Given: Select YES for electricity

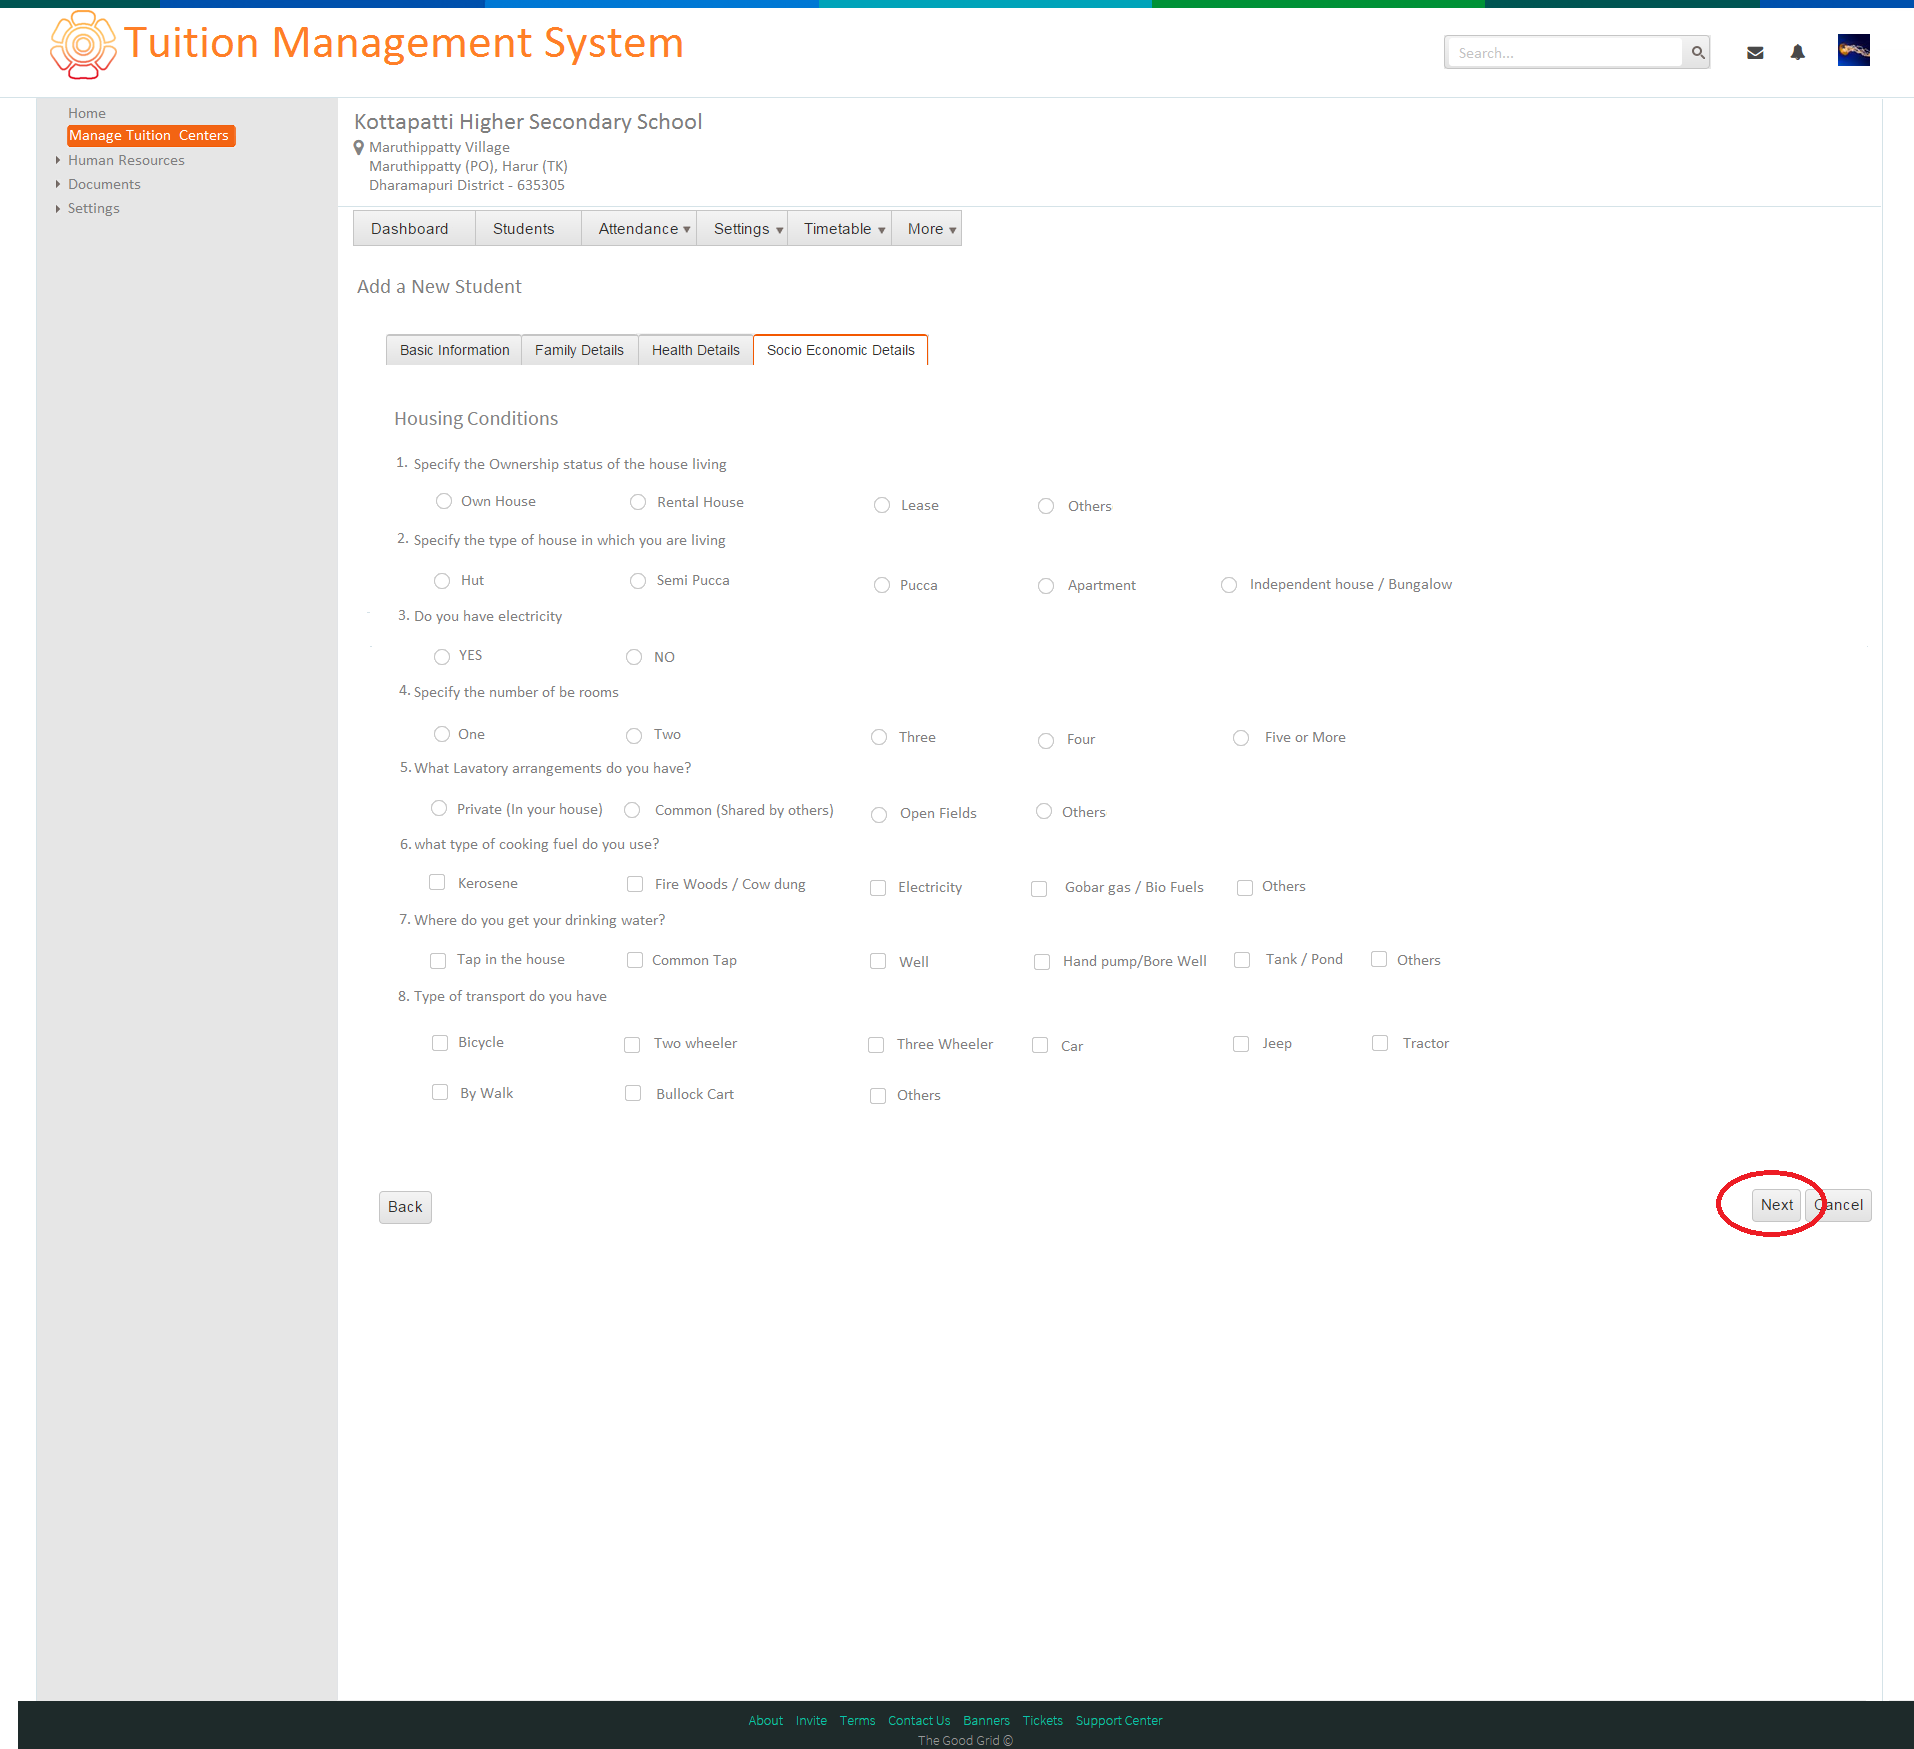Looking at the screenshot, I should (442, 657).
